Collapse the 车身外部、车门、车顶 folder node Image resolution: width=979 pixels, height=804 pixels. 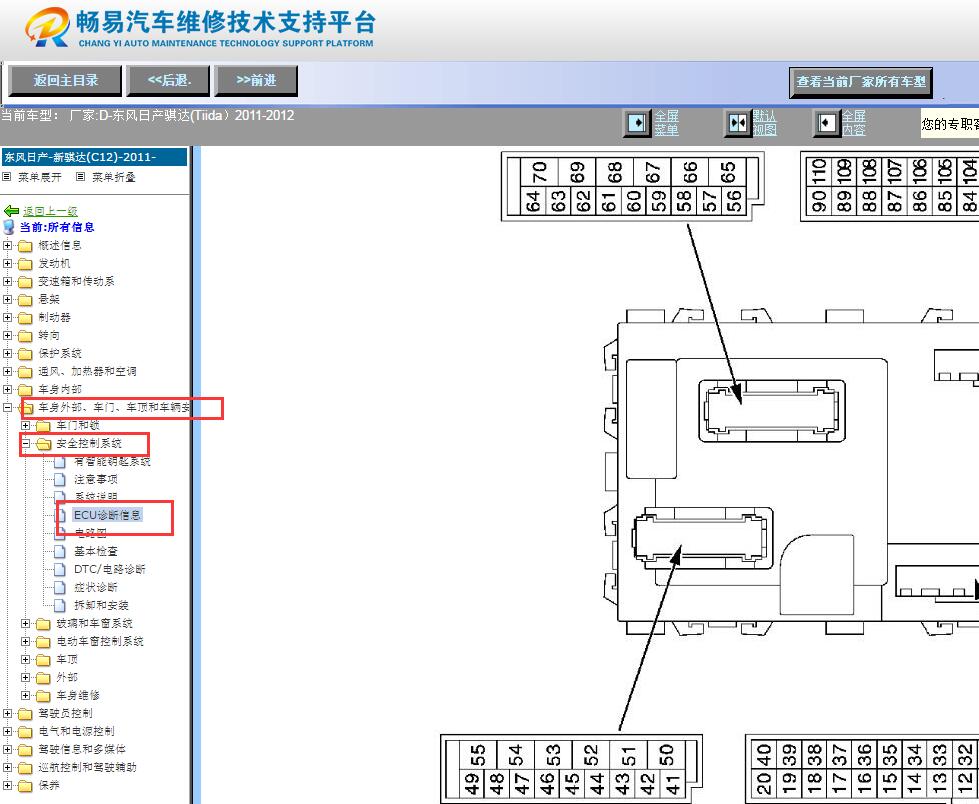coord(7,408)
